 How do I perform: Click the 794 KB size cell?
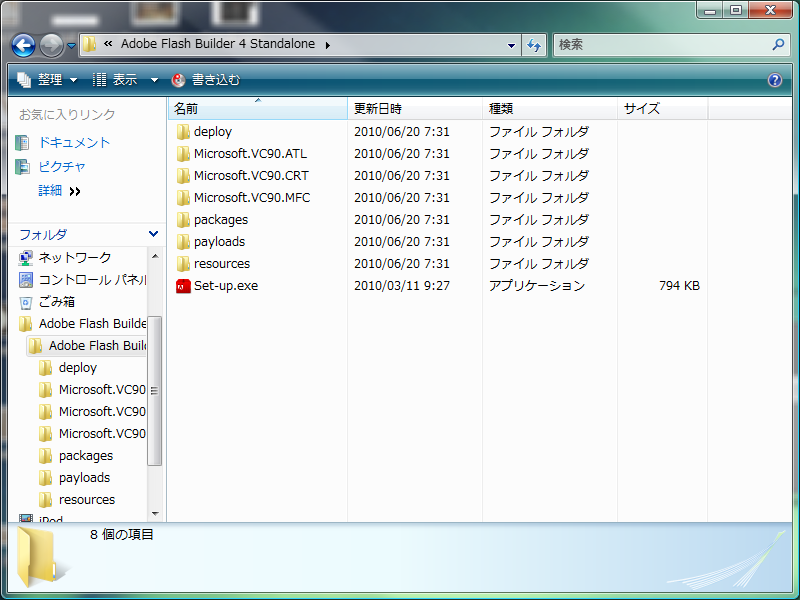click(679, 286)
